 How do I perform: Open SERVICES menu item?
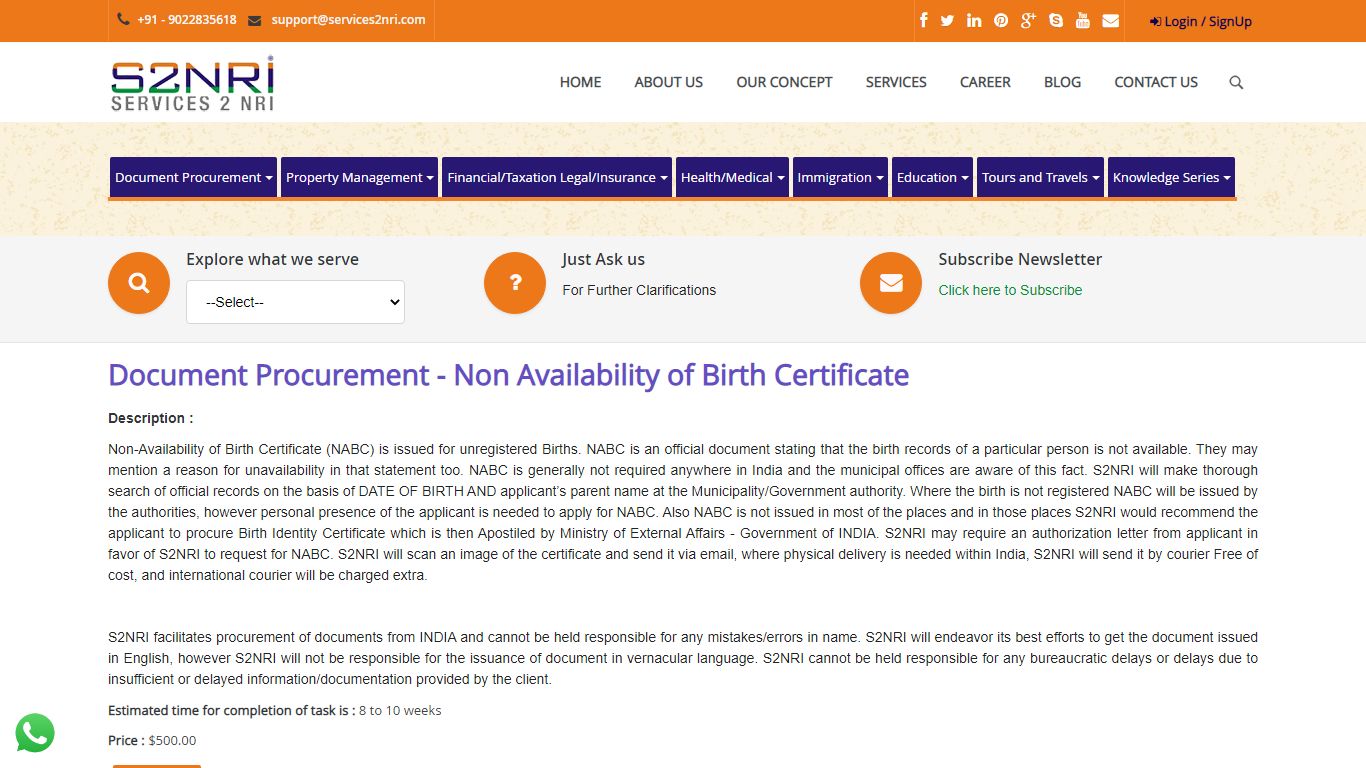(896, 82)
